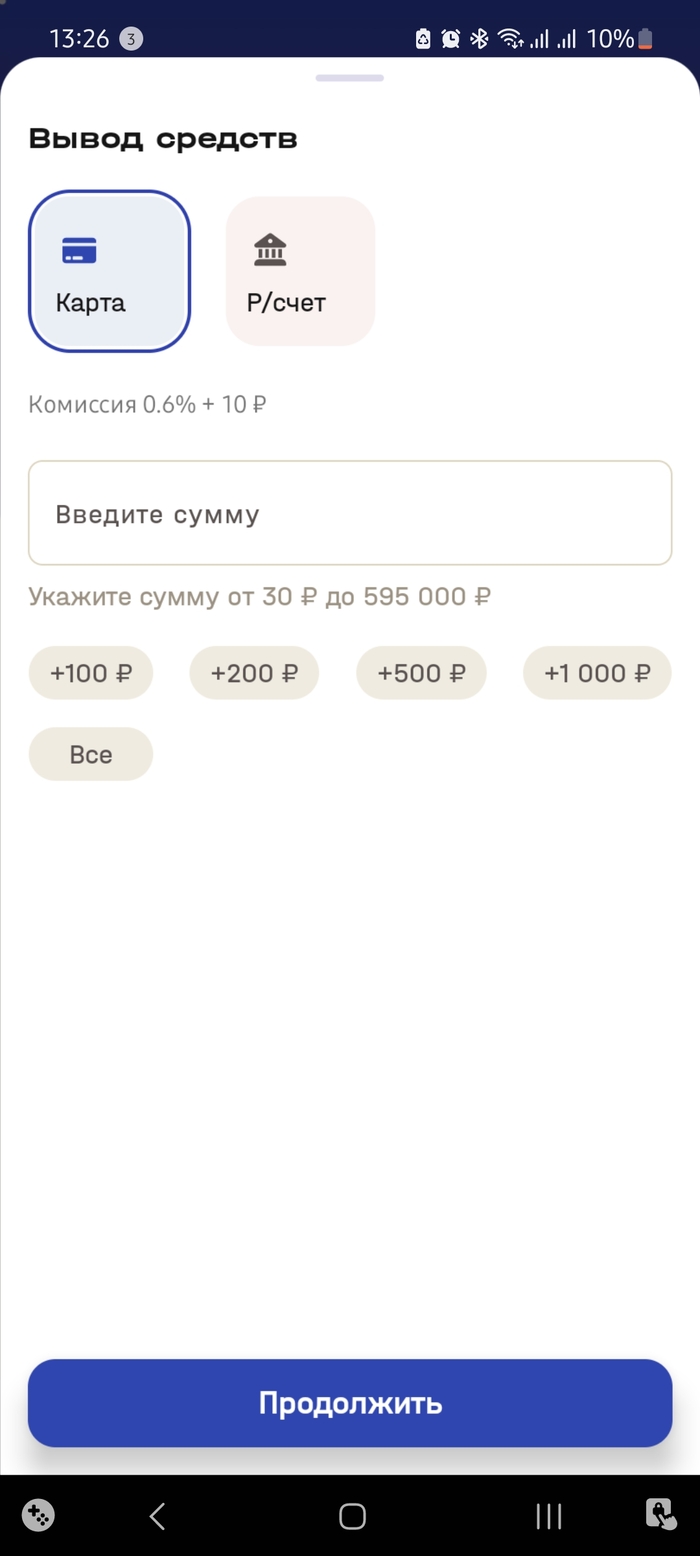Add 200 ₽ to the amount
The image size is (700, 1556).
[254, 673]
